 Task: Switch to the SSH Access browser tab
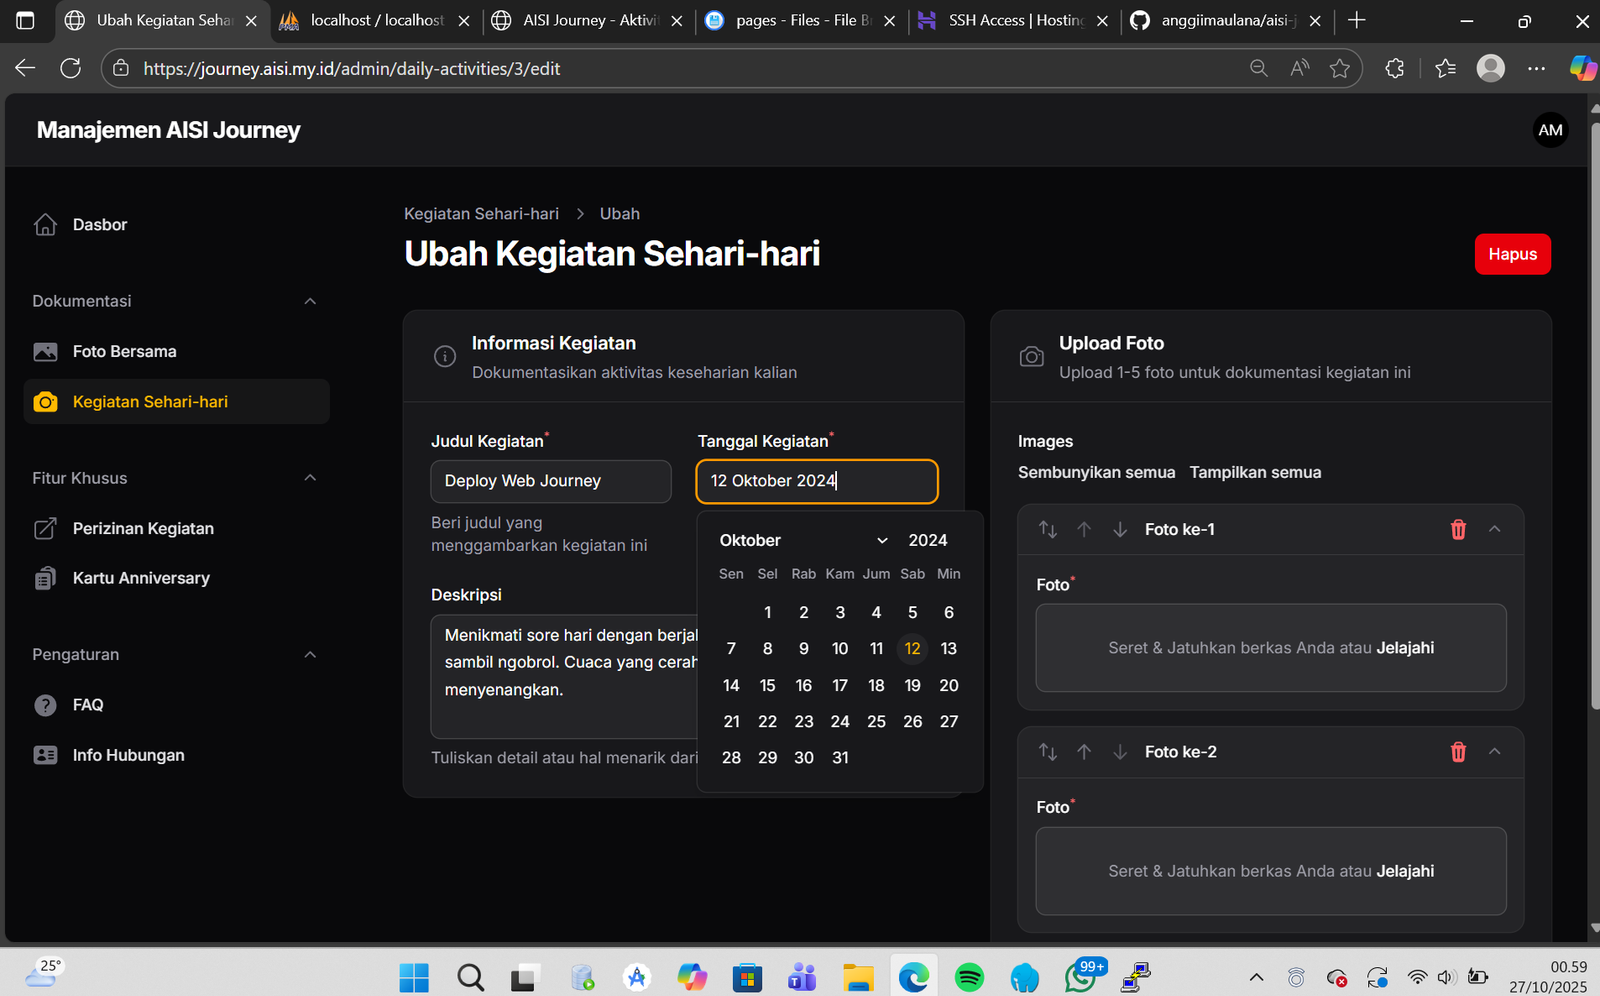pos(1010,20)
